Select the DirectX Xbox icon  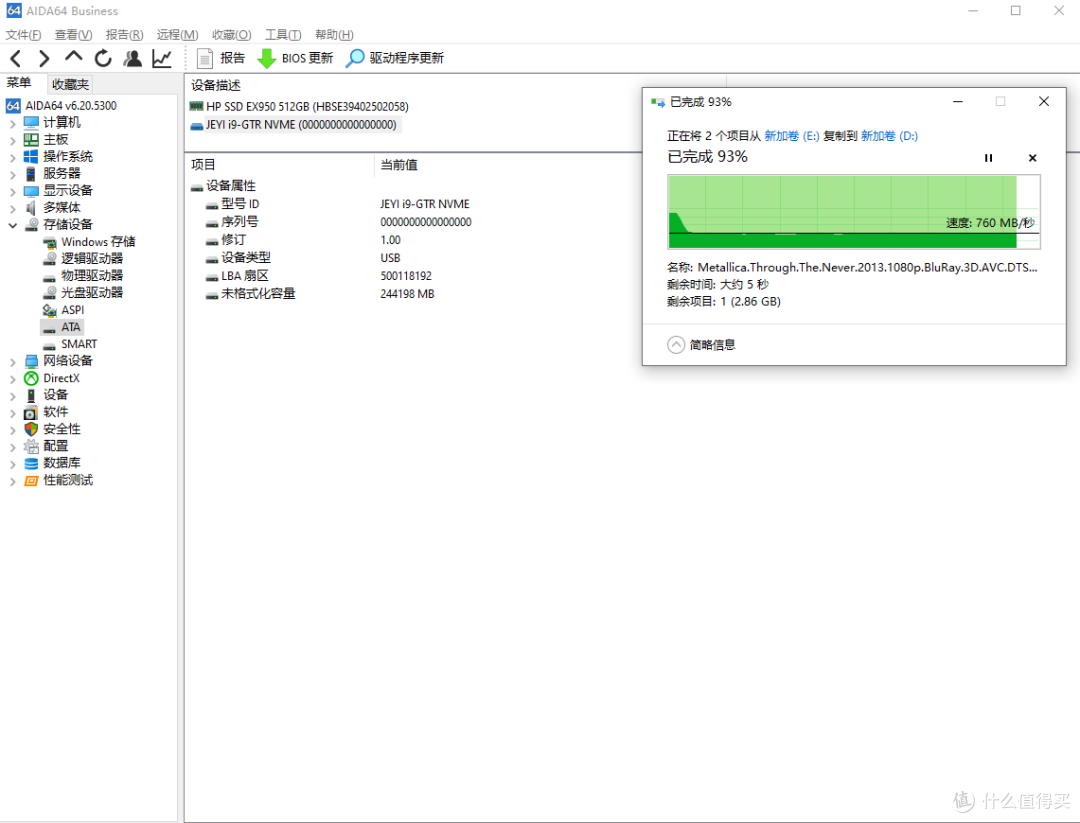coord(31,378)
